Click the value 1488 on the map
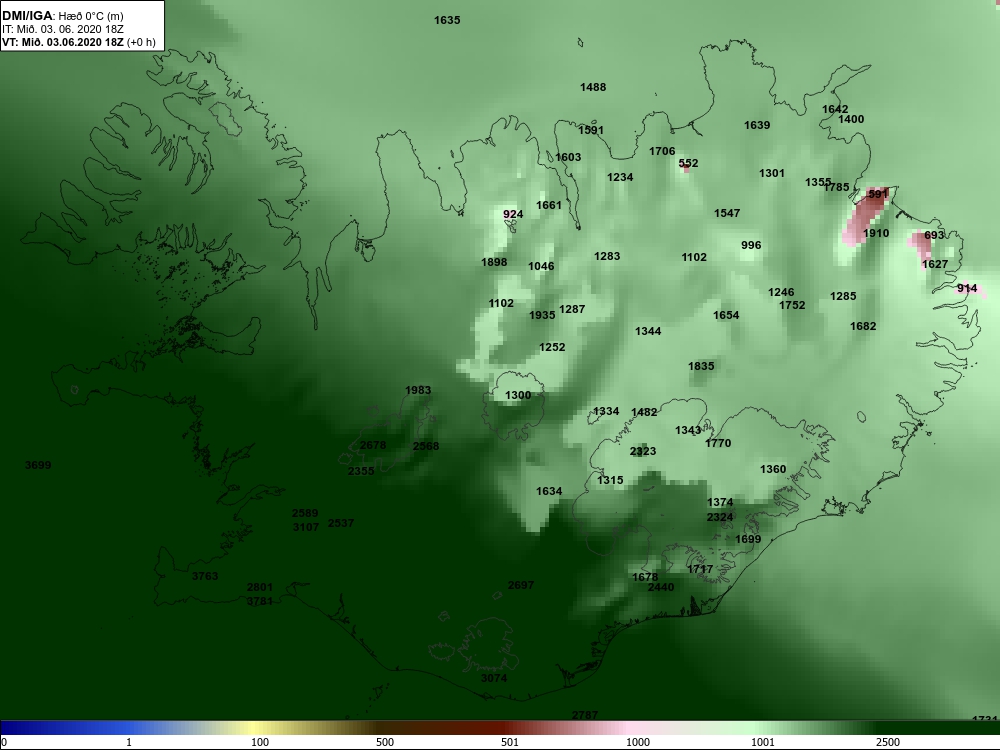Screen dimensions: 1000x750 click(x=593, y=87)
